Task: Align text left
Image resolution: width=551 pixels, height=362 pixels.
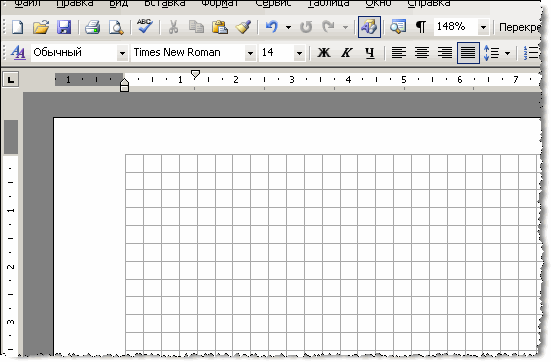Action: [x=399, y=53]
